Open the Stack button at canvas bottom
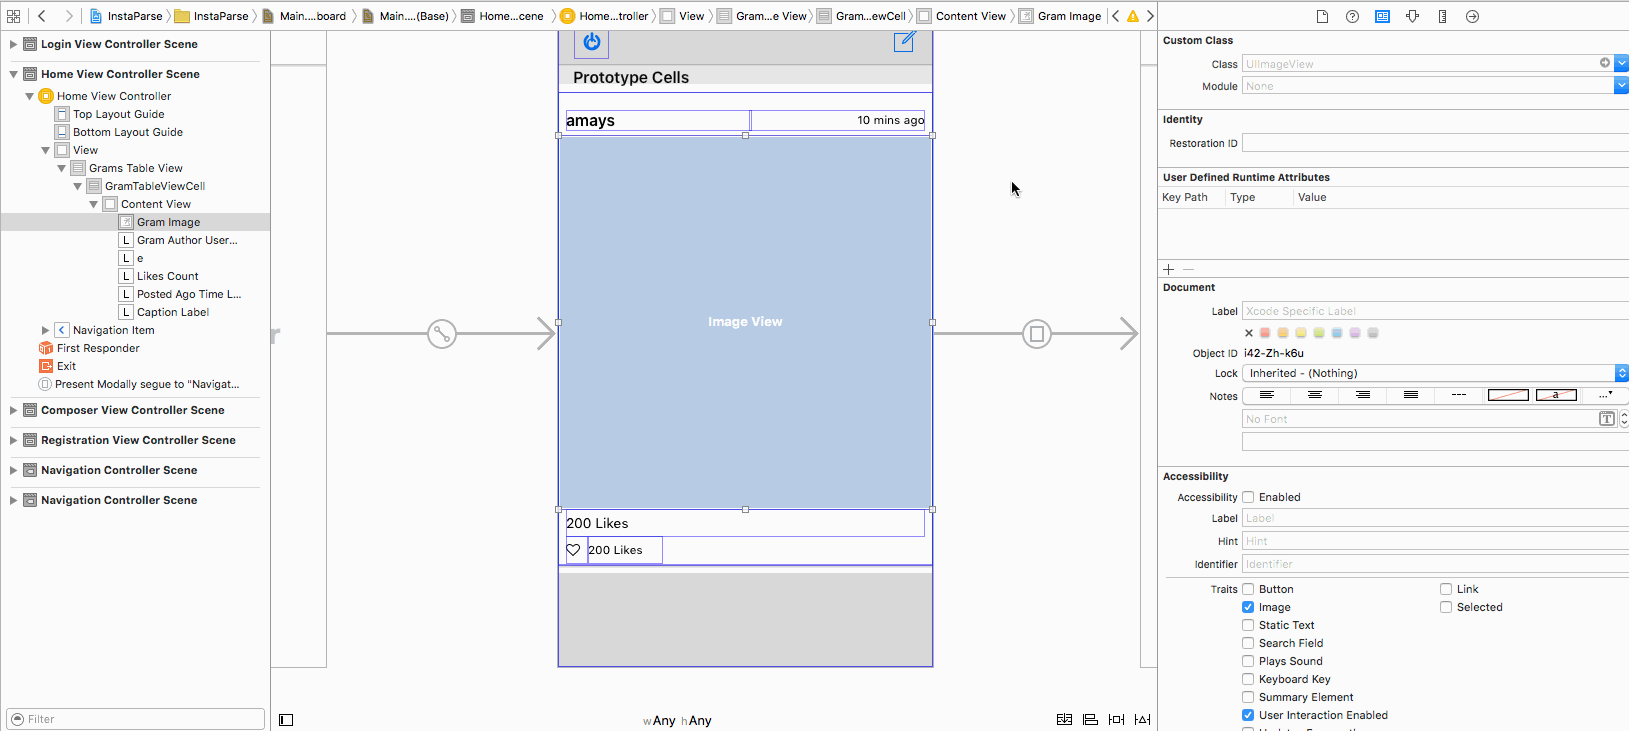Image resolution: width=1629 pixels, height=731 pixels. tap(1064, 719)
